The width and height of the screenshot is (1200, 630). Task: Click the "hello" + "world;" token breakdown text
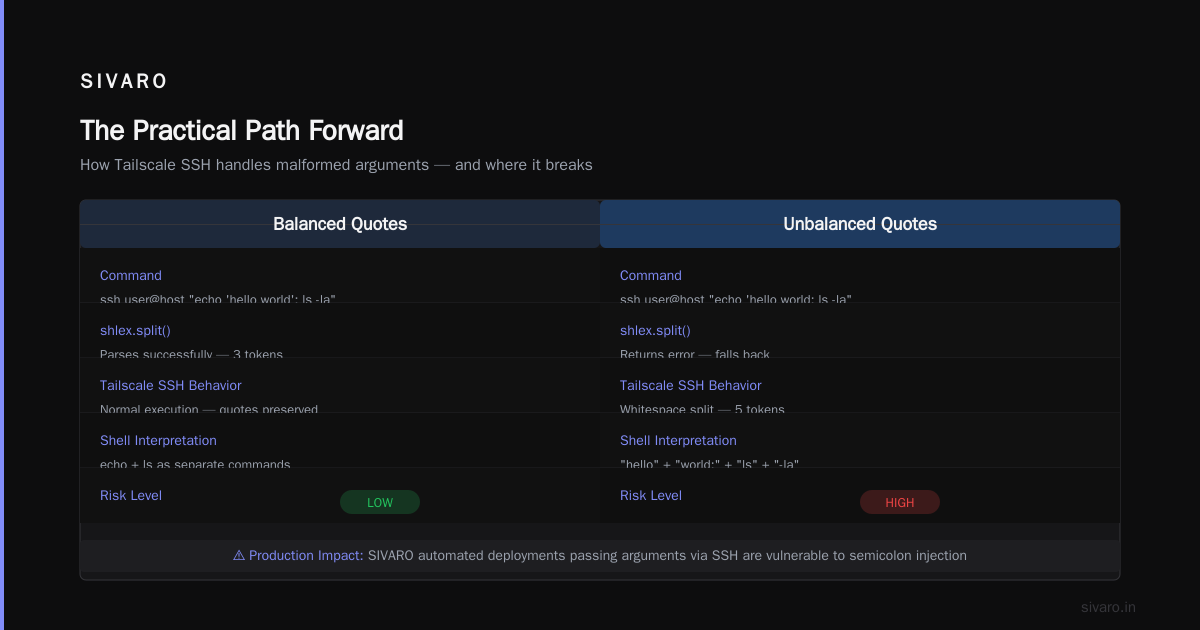pos(709,464)
